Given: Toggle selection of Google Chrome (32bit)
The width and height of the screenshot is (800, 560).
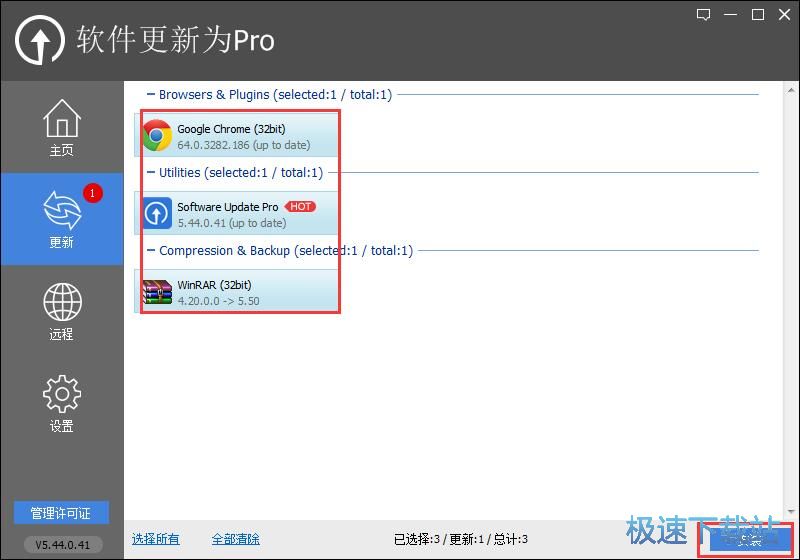Looking at the screenshot, I should pos(236,135).
